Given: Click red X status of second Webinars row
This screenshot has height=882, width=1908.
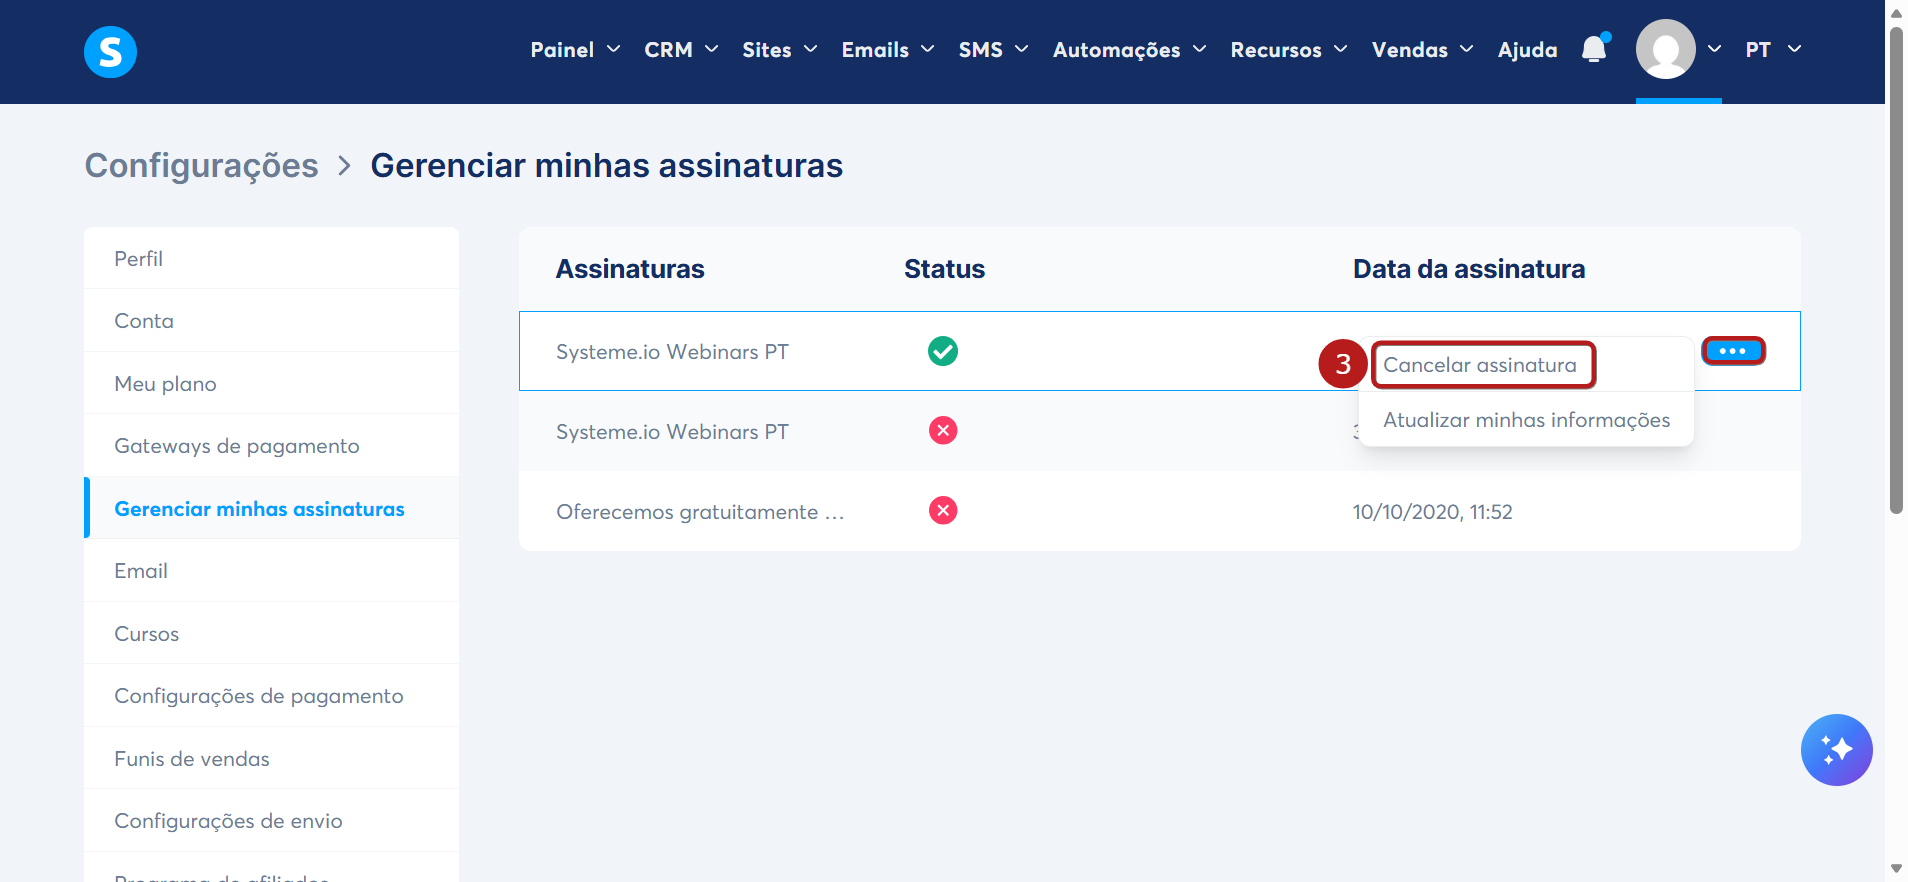Looking at the screenshot, I should click(943, 431).
